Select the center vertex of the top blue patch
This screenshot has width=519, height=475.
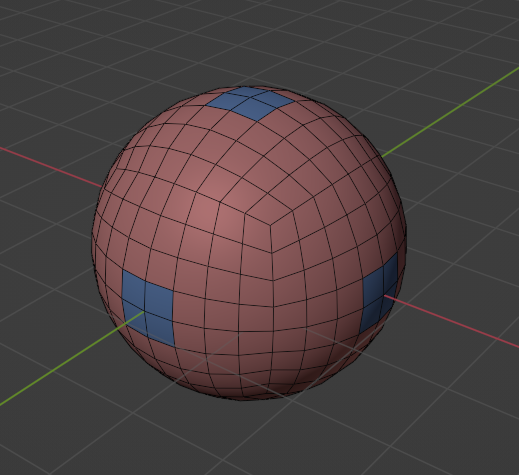[250, 97]
